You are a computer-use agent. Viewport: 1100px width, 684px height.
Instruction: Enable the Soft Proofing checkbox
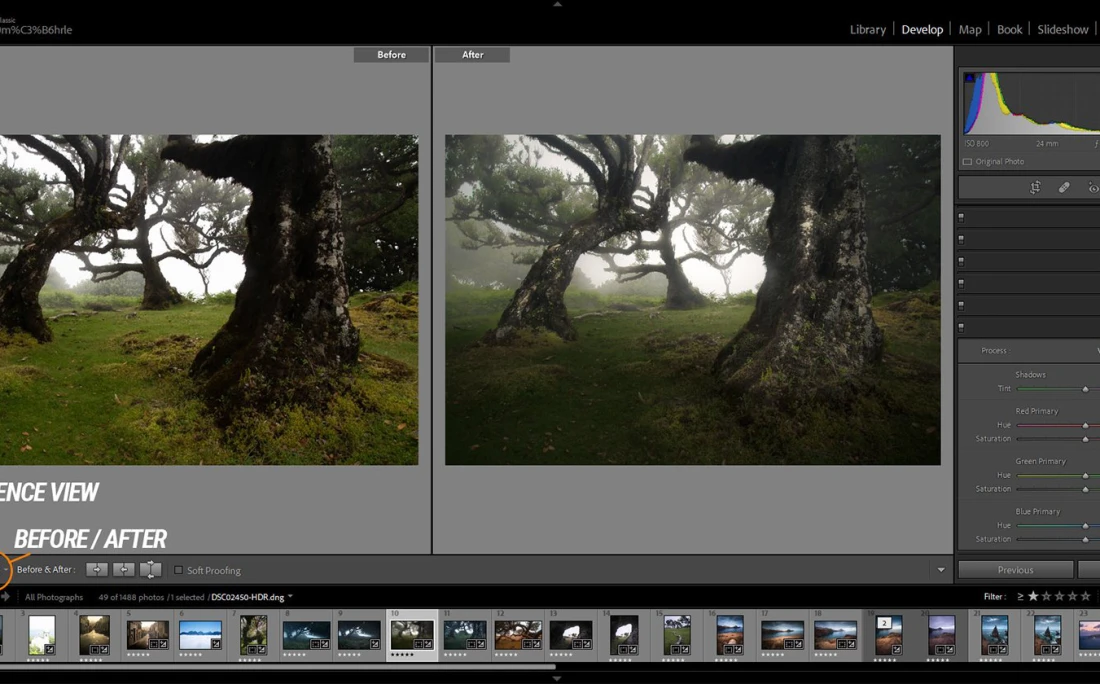pyautogui.click(x=179, y=571)
